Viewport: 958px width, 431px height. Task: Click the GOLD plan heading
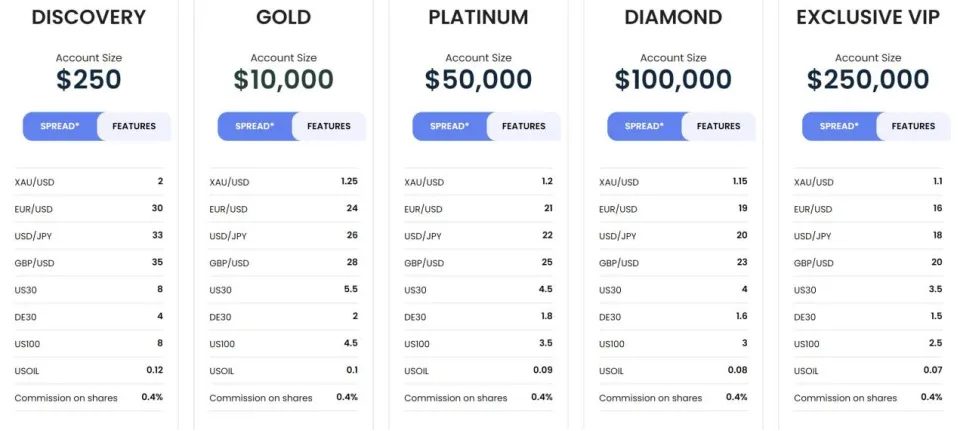[283, 18]
